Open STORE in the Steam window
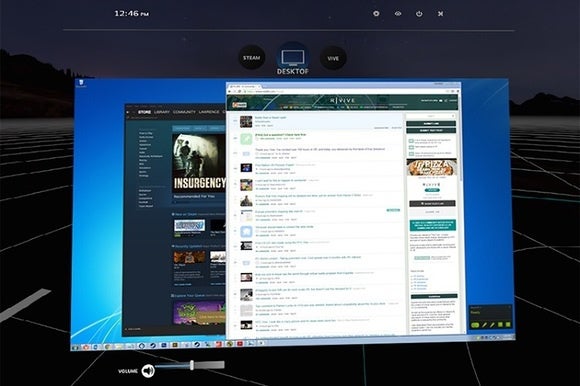This screenshot has height=386, width=580. point(144,112)
